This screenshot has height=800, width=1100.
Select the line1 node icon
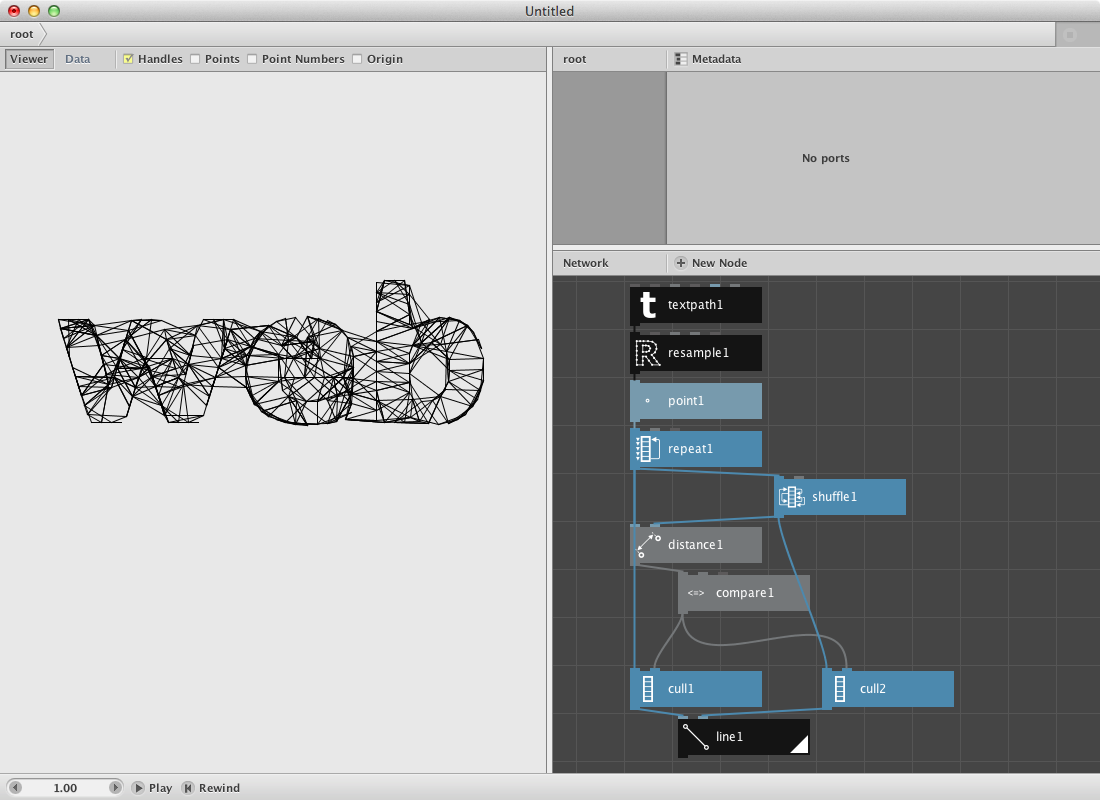[x=696, y=737]
